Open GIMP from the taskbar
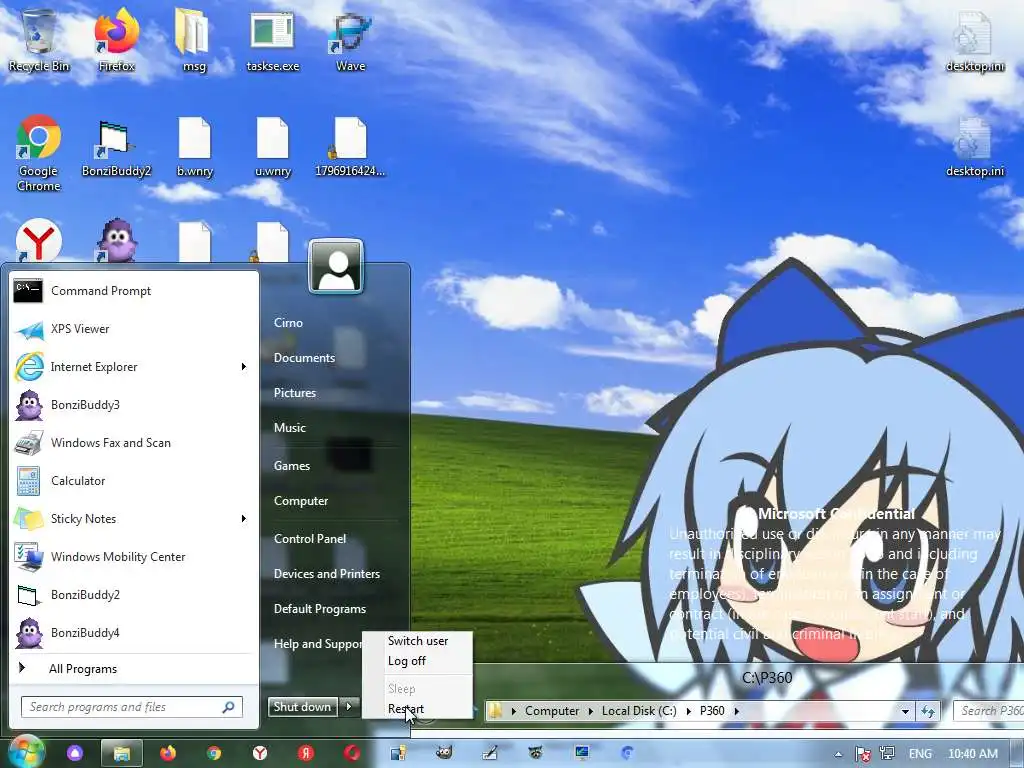 444,753
